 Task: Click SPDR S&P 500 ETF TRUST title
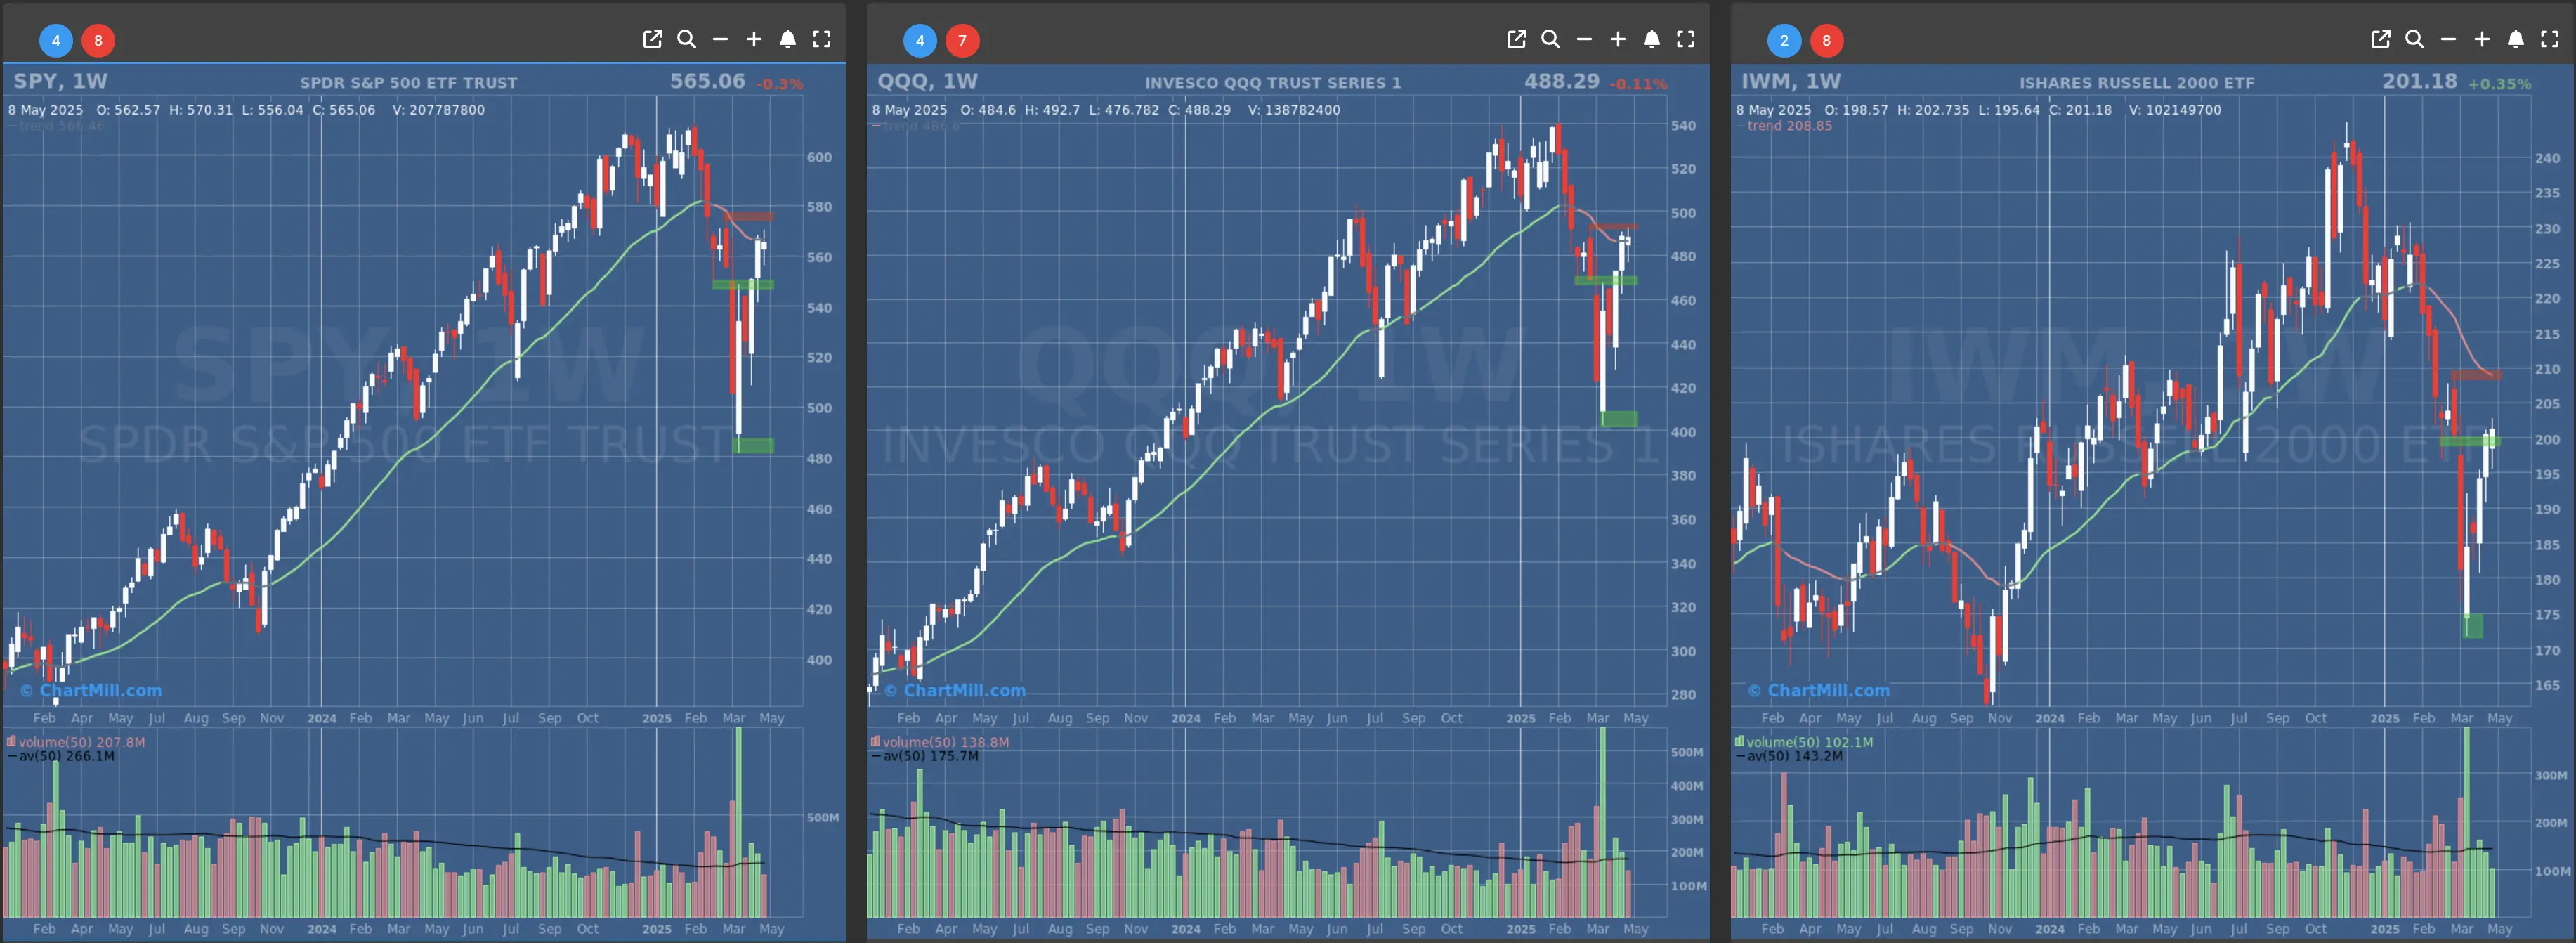[409, 83]
